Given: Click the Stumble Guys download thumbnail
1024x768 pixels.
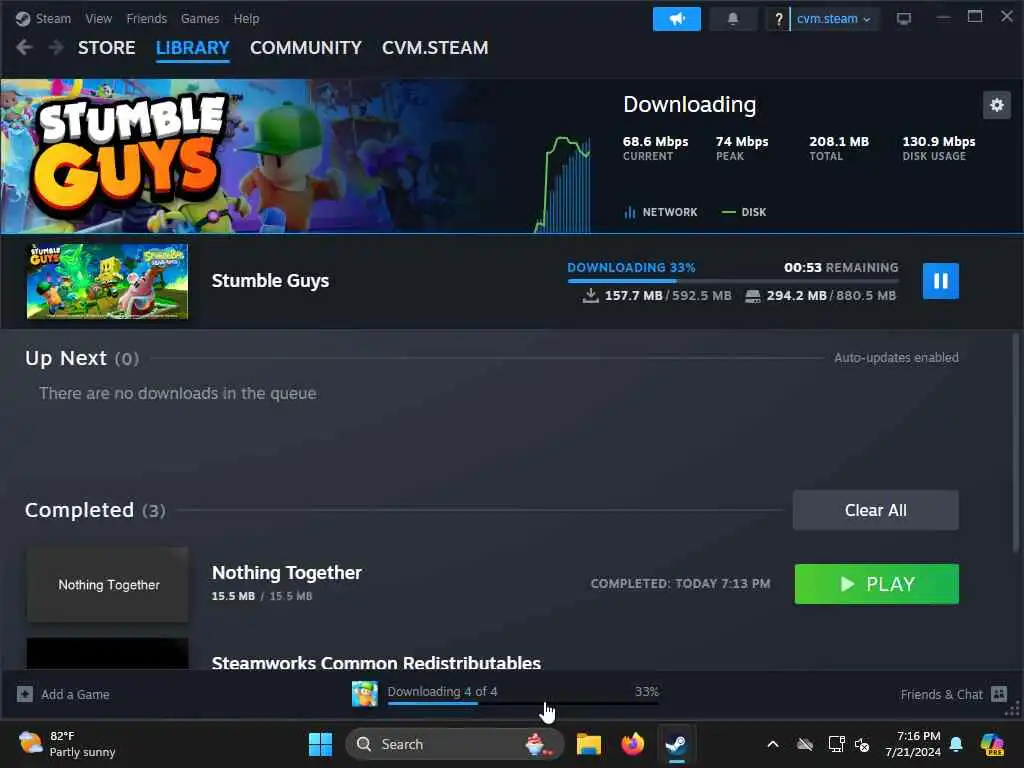Looking at the screenshot, I should coord(107,281).
